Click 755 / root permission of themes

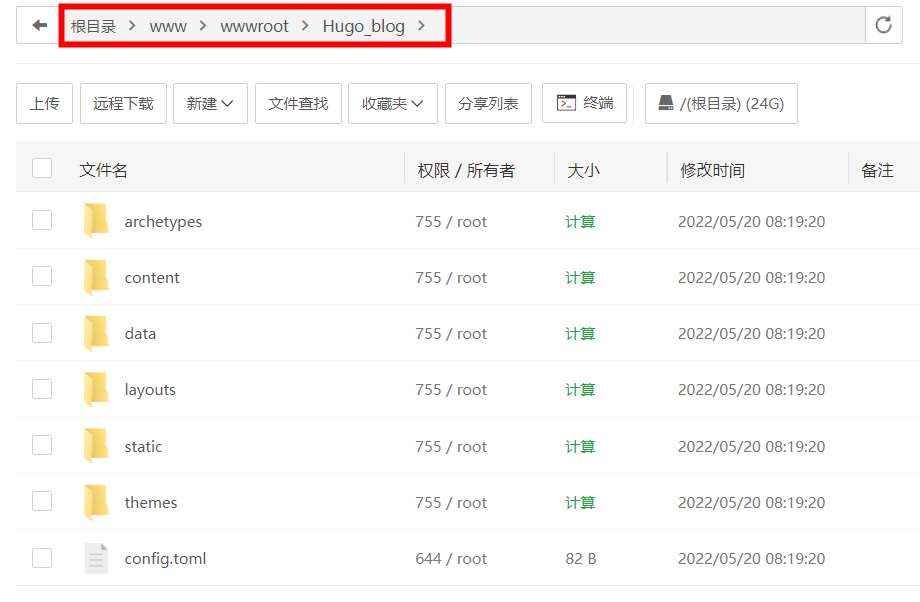[x=451, y=502]
